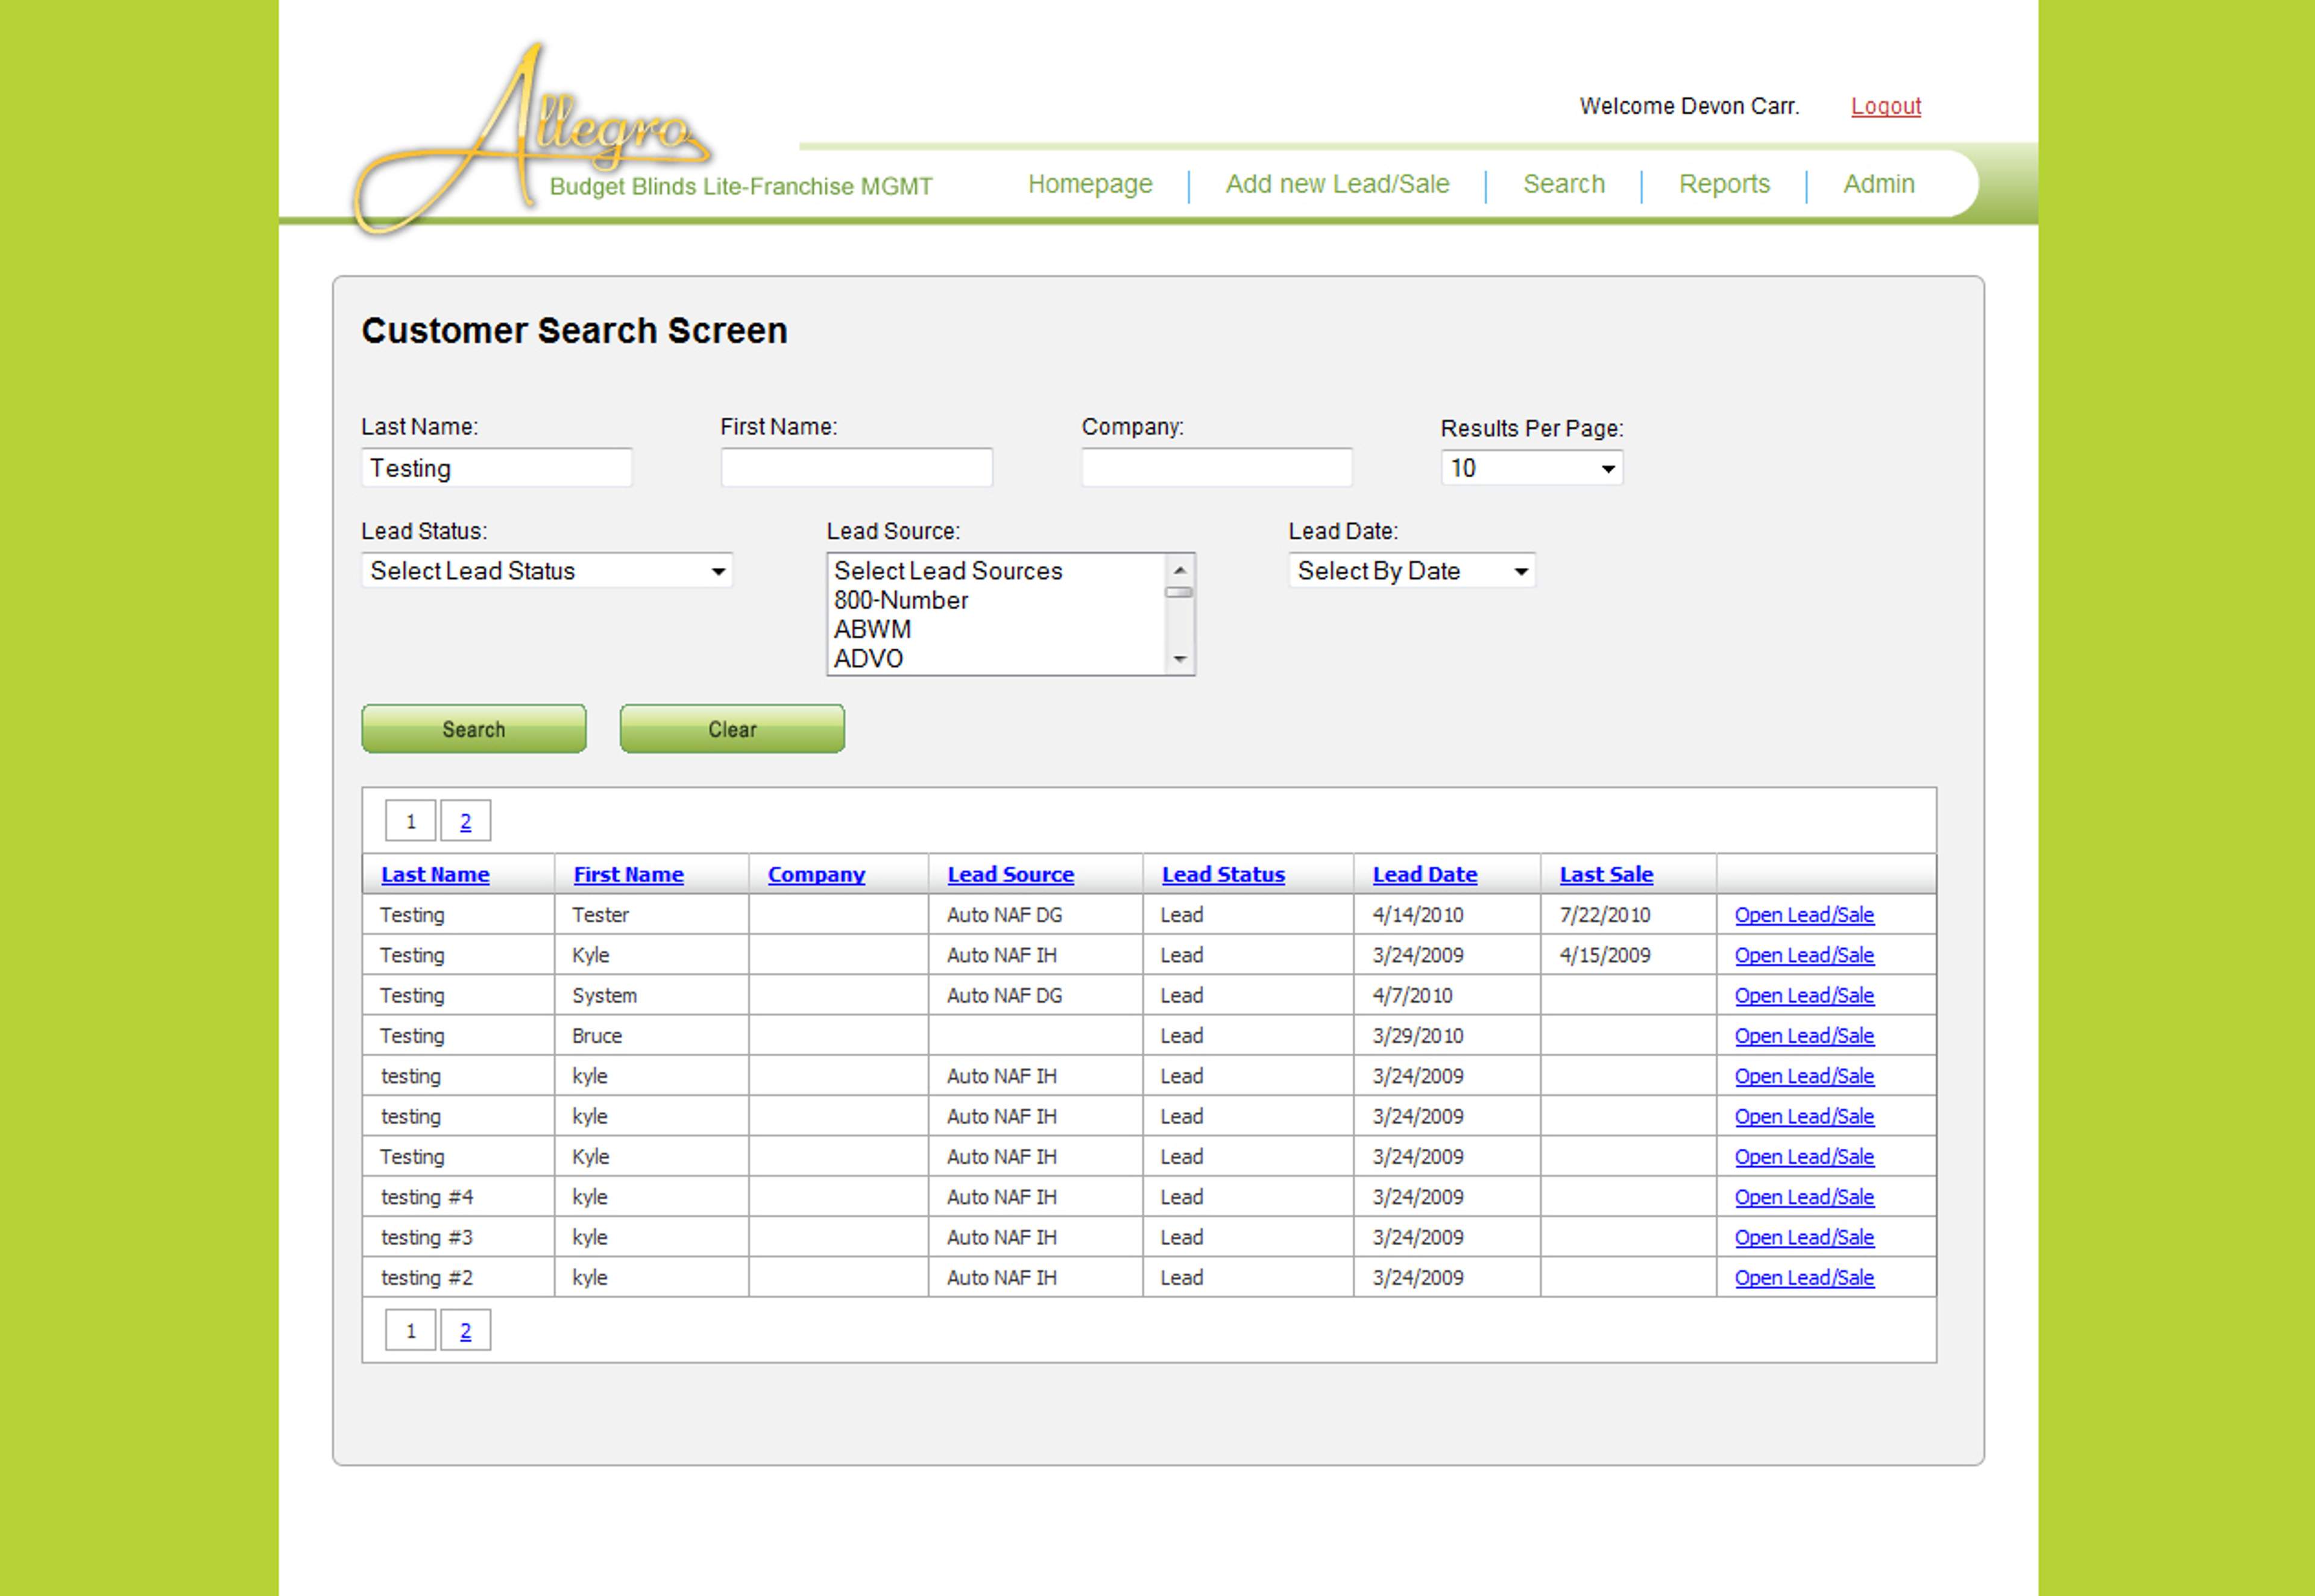Sort by Lead Source column header
Screen dimensions: 2315x1596
1010,875
